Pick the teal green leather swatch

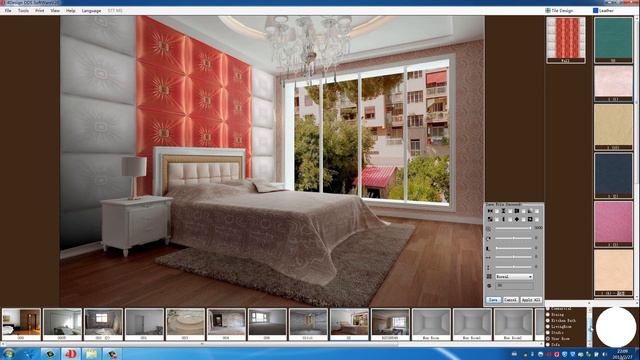613,40
